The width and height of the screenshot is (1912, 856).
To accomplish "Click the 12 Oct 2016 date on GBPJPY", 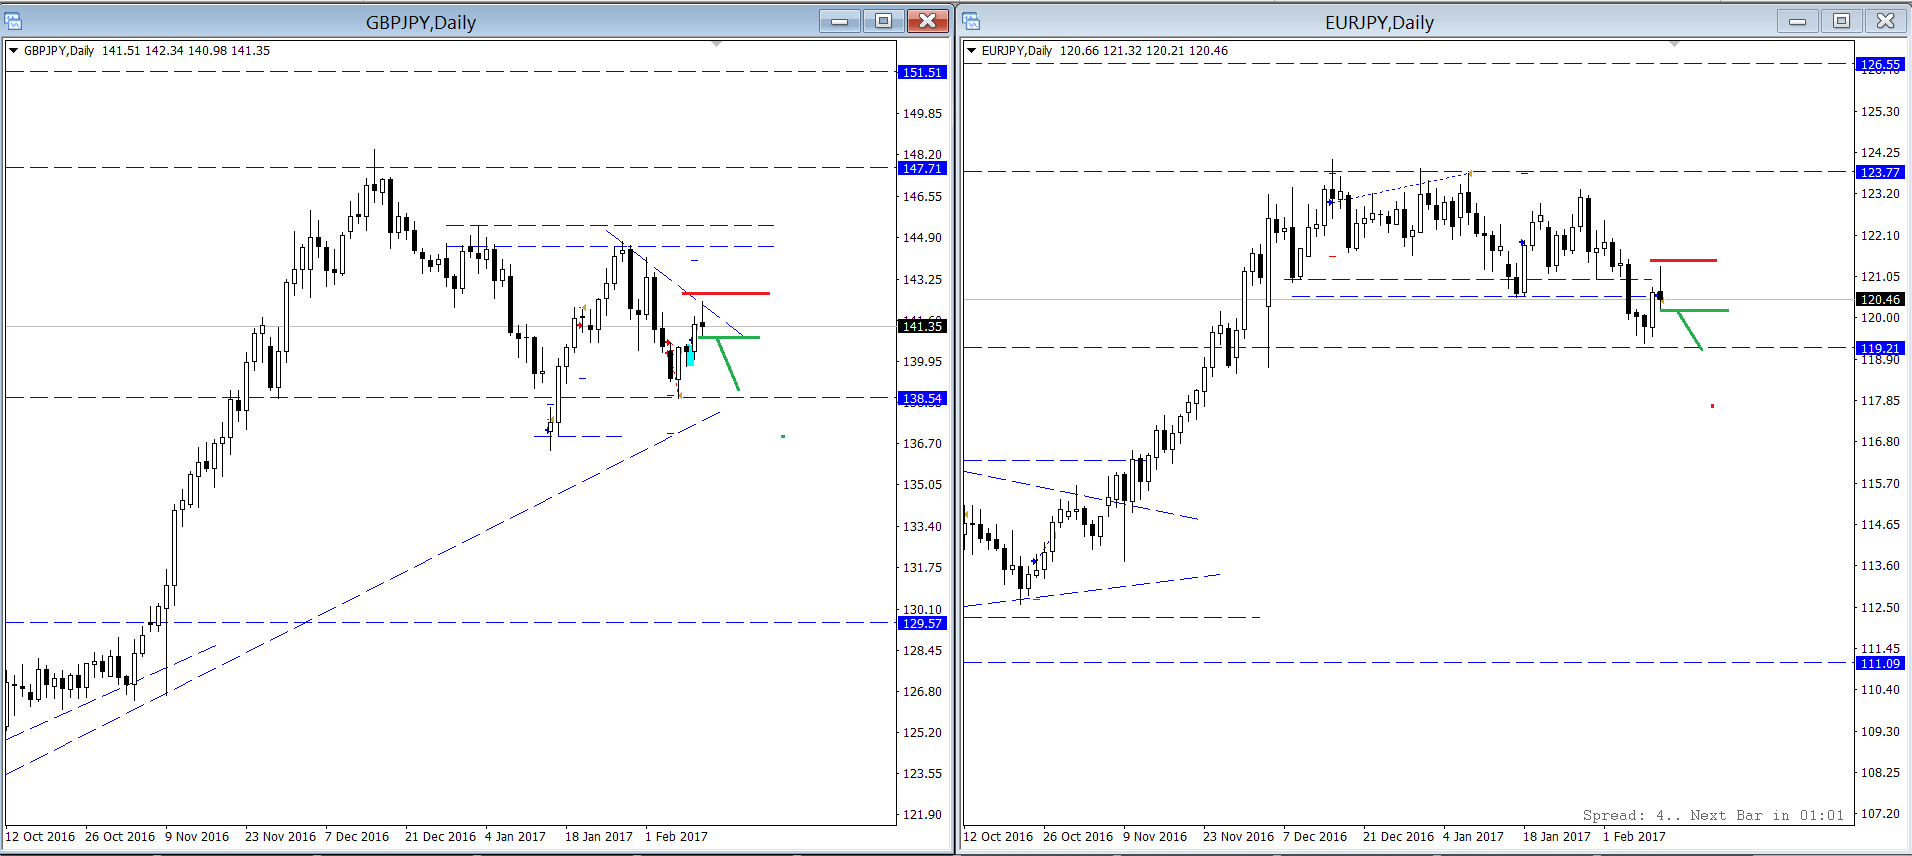I will point(40,837).
